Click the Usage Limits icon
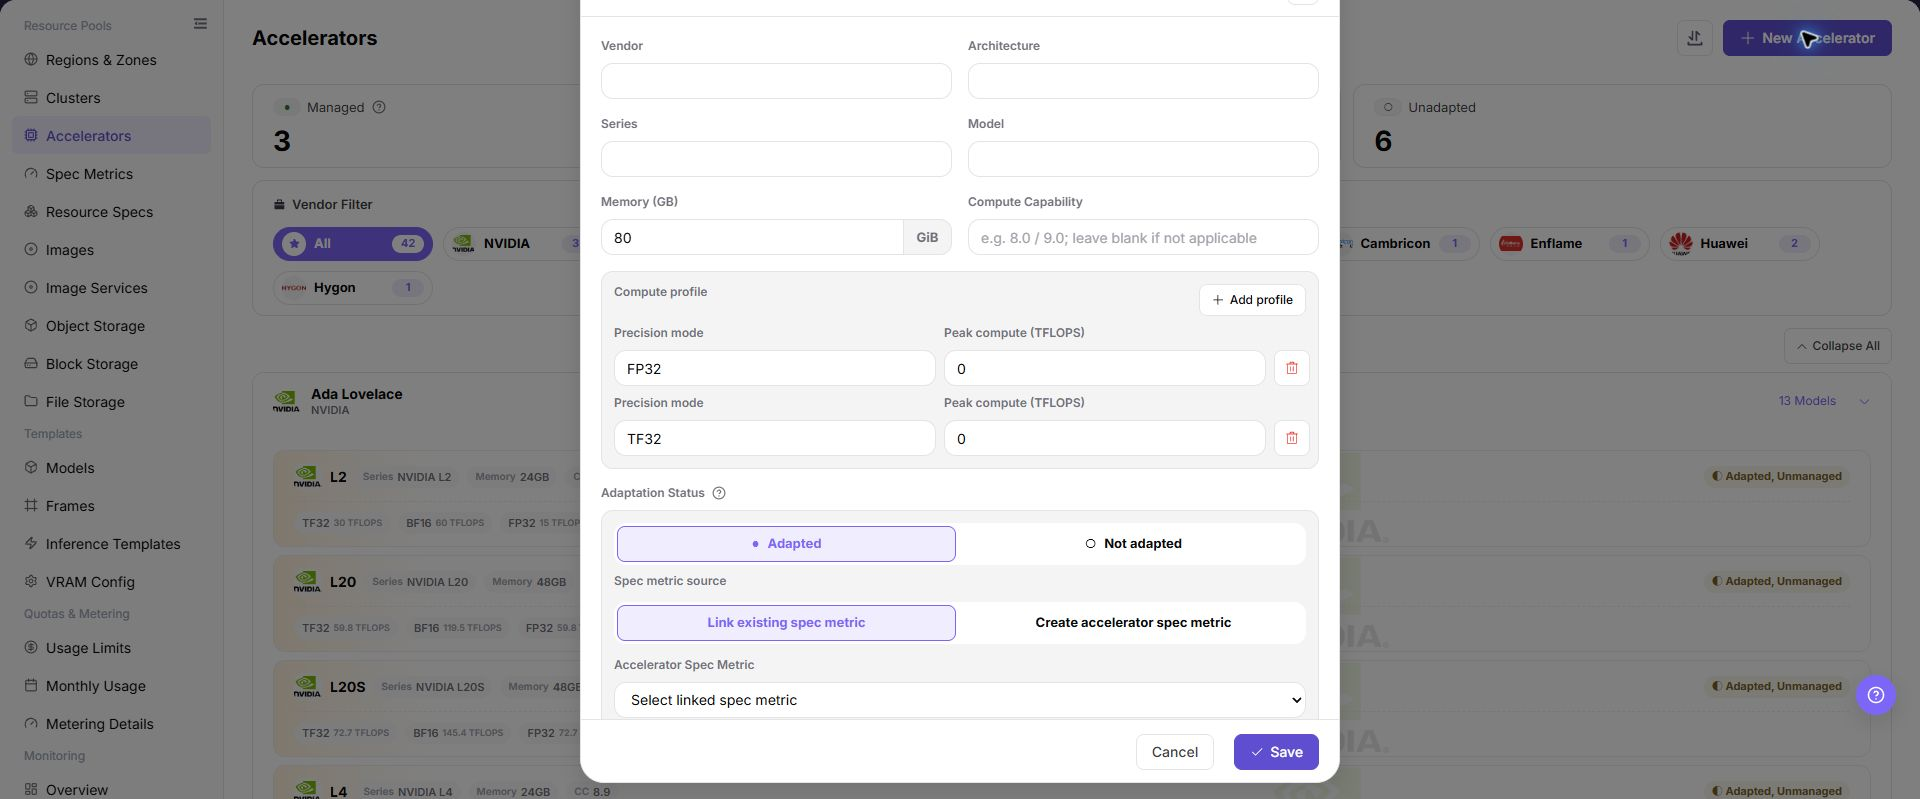The height and width of the screenshot is (799, 1920). 31,648
